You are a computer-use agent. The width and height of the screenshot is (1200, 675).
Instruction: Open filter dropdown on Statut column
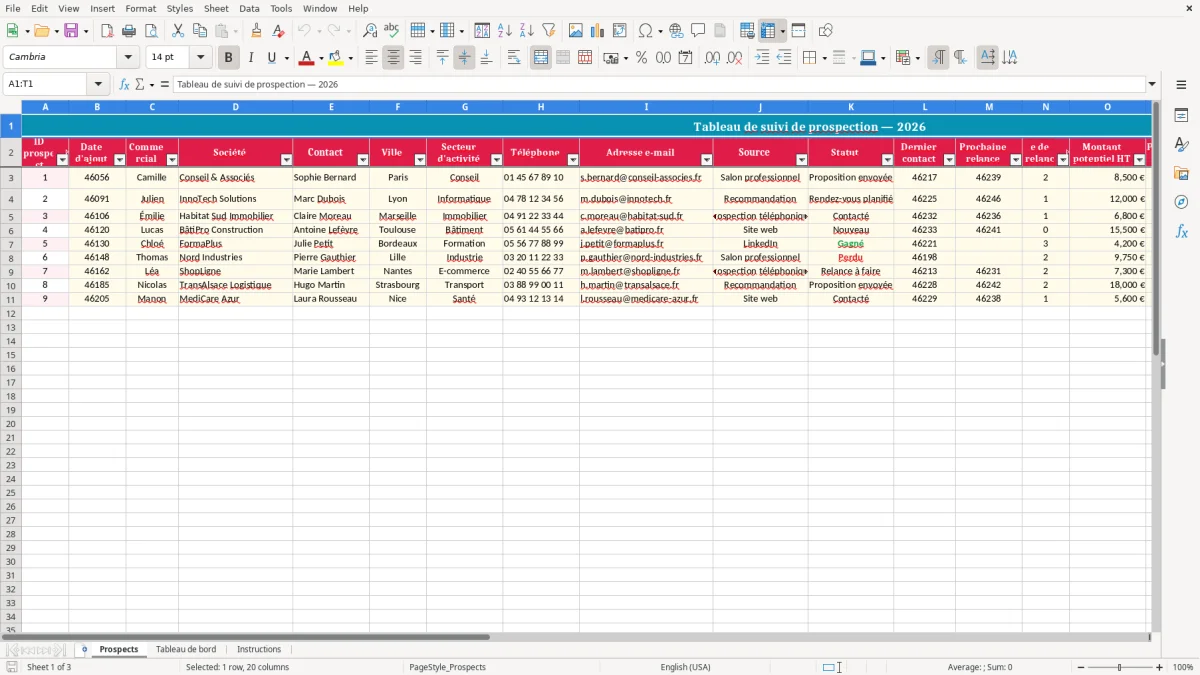887,160
